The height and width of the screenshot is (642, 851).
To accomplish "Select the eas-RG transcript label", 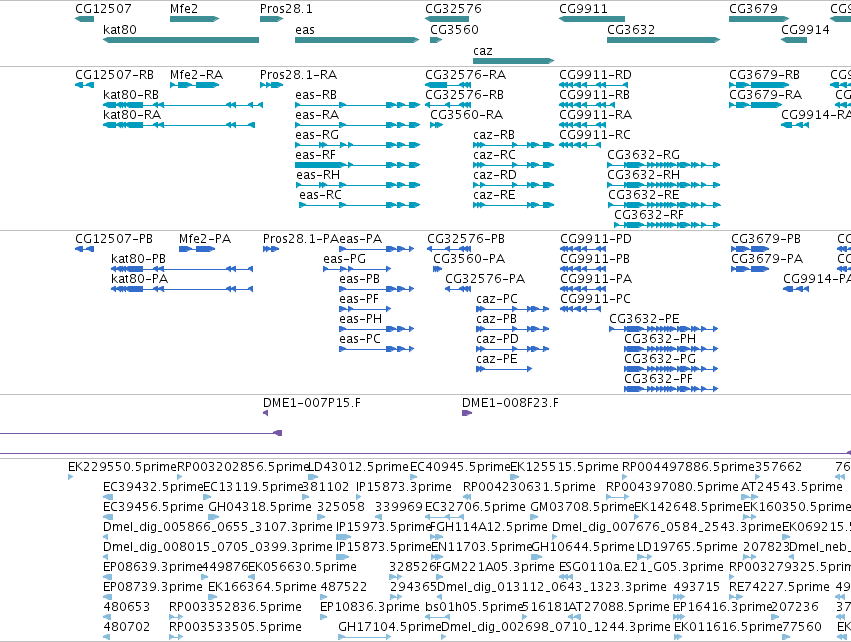I will 317,135.
